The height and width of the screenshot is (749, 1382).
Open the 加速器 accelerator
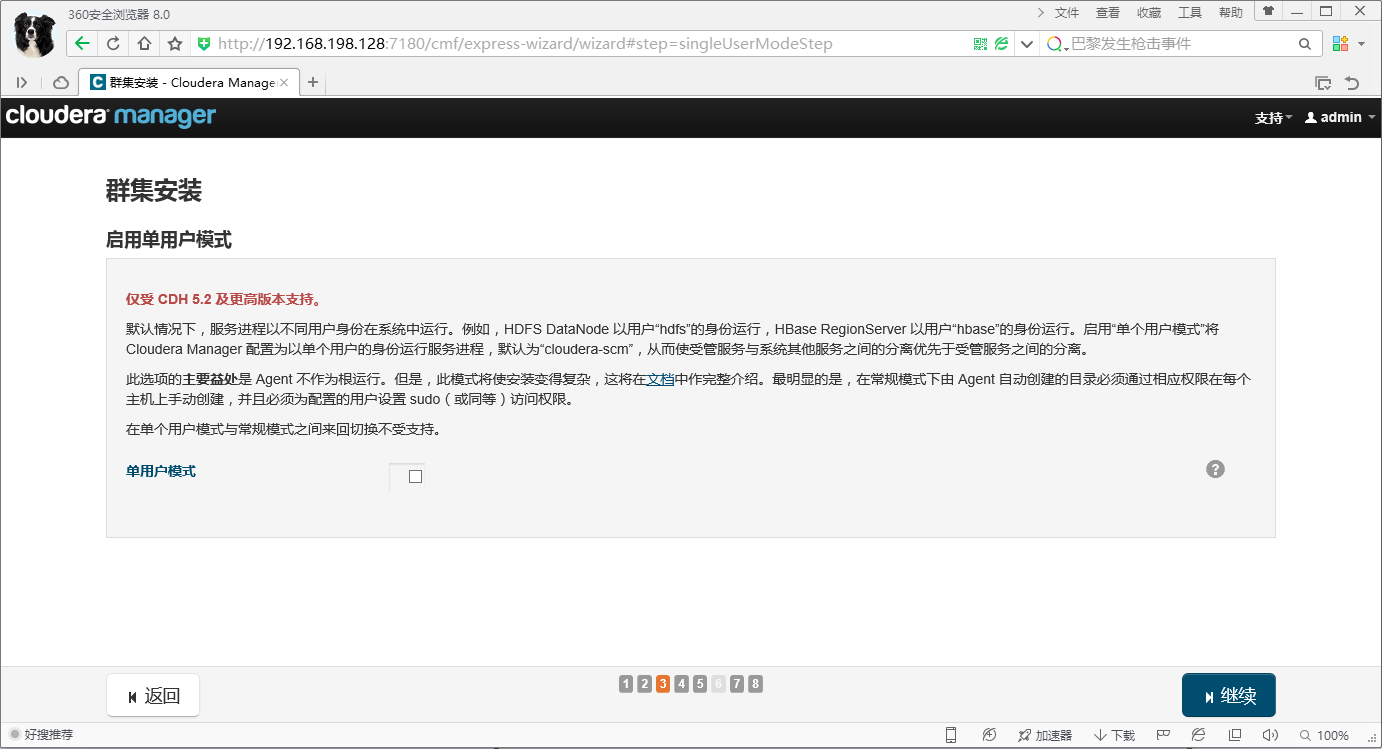tap(1044, 735)
